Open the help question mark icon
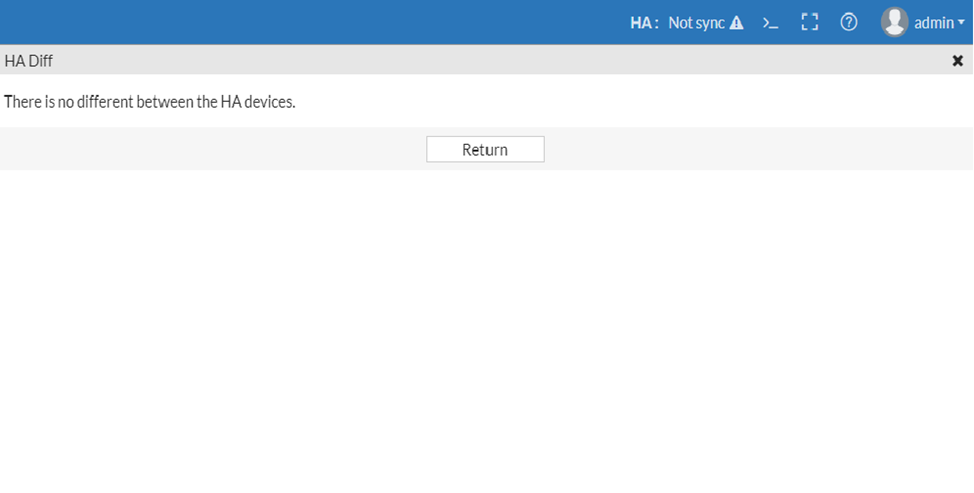Viewport: 974px width, 493px height. pyautogui.click(x=849, y=22)
